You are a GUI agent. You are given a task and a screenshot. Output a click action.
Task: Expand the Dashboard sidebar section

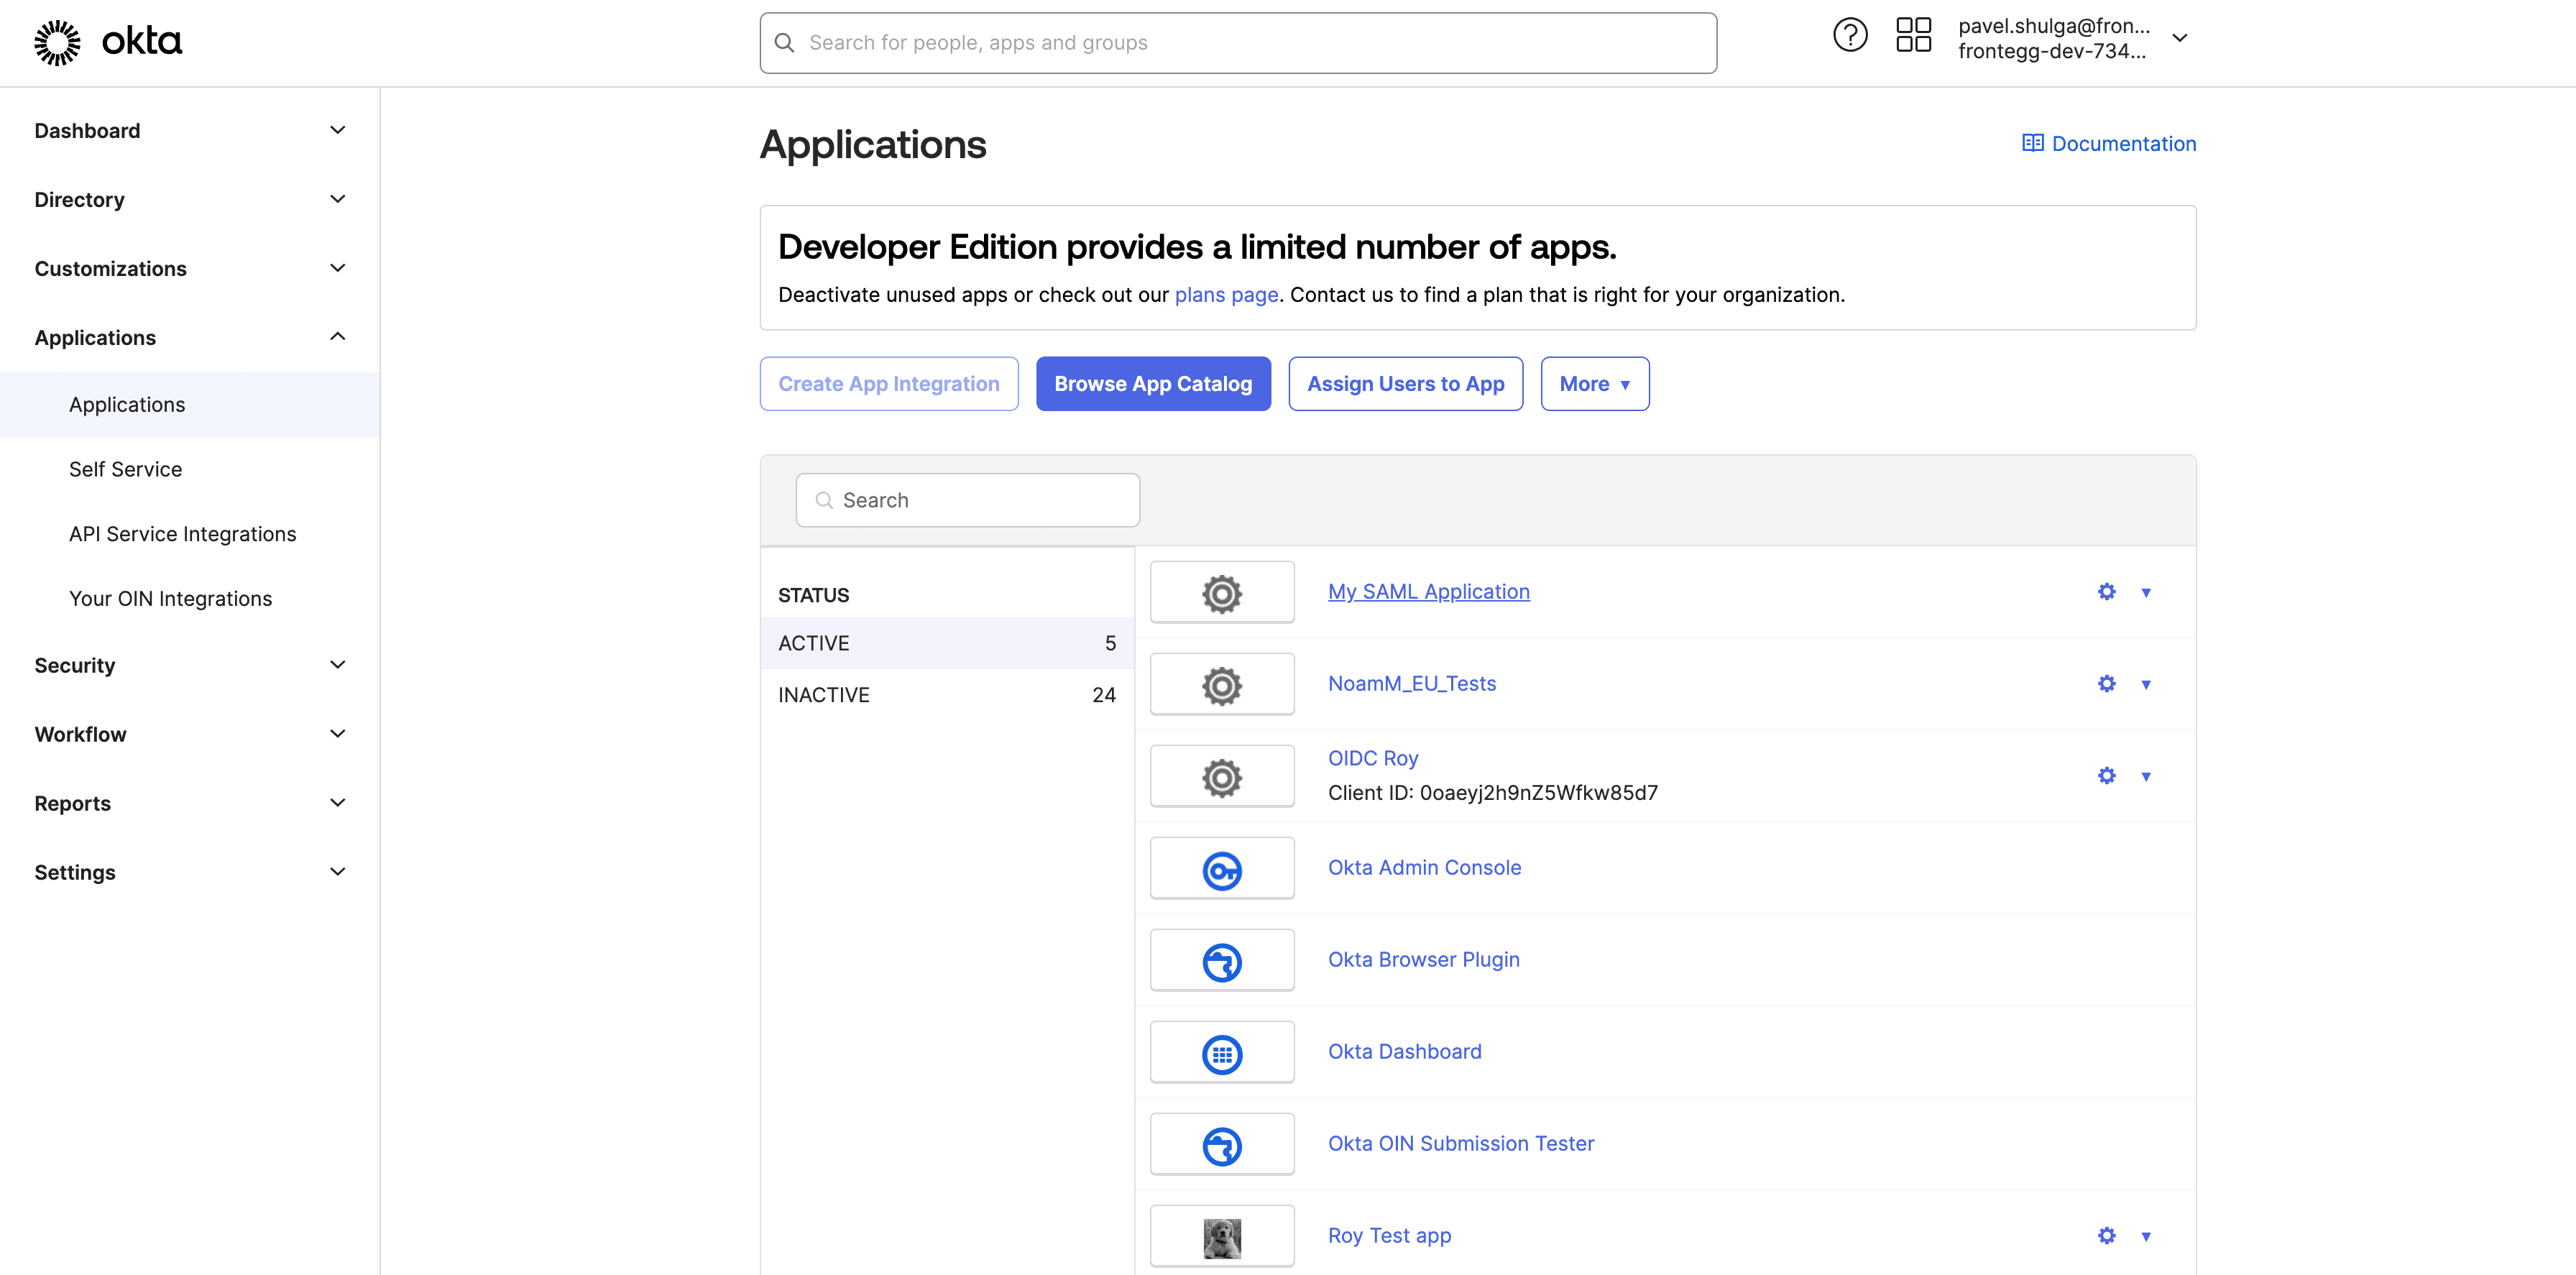[190, 131]
